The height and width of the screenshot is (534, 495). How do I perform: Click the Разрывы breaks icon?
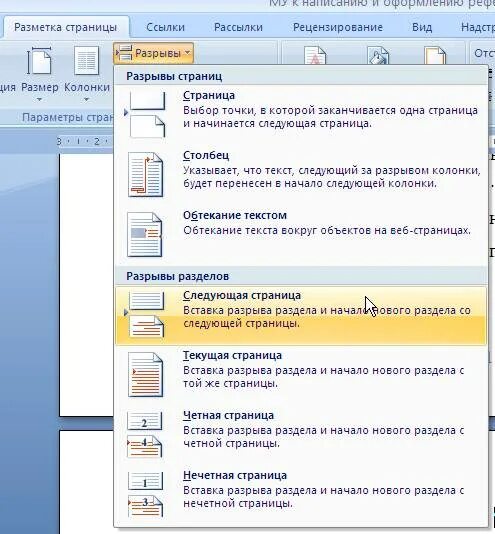click(124, 53)
